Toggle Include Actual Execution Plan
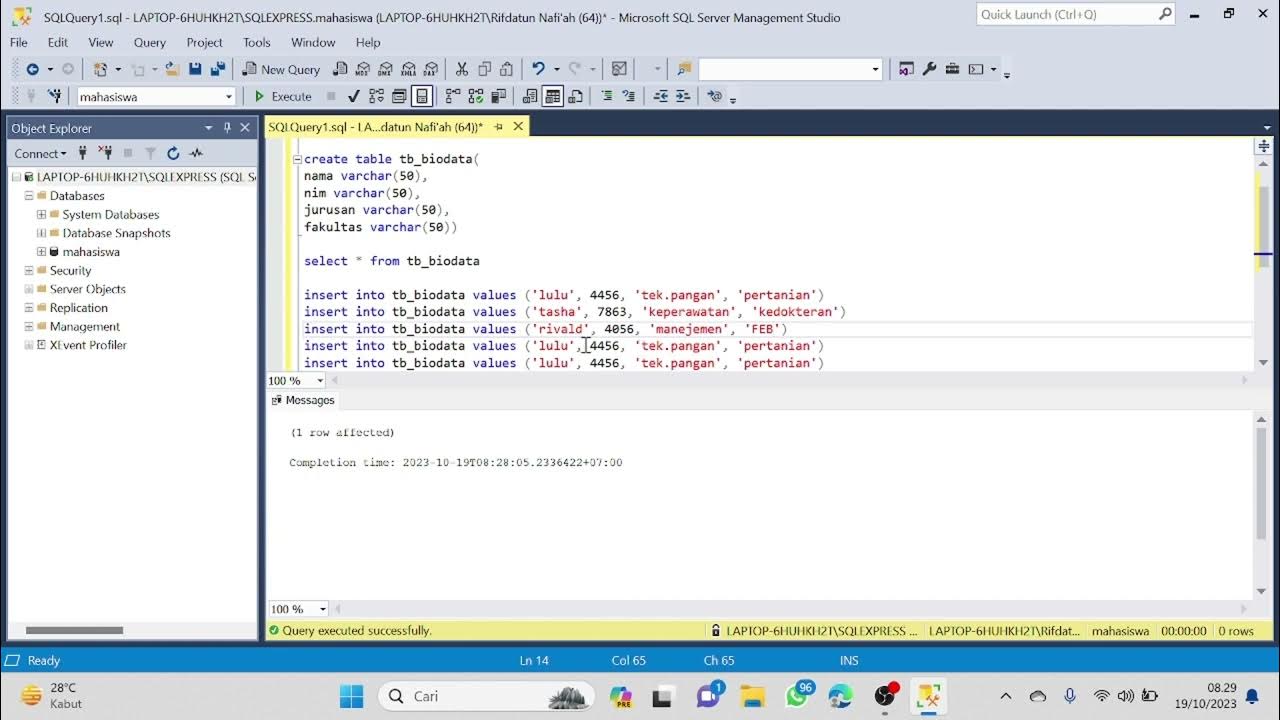1280x720 pixels. click(452, 96)
